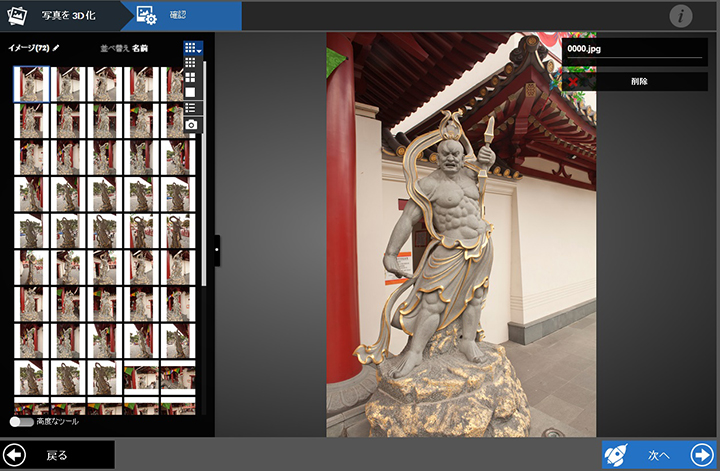This screenshot has height=471, width=720.
Task: Select the third thumbnail in top row
Action: point(105,84)
